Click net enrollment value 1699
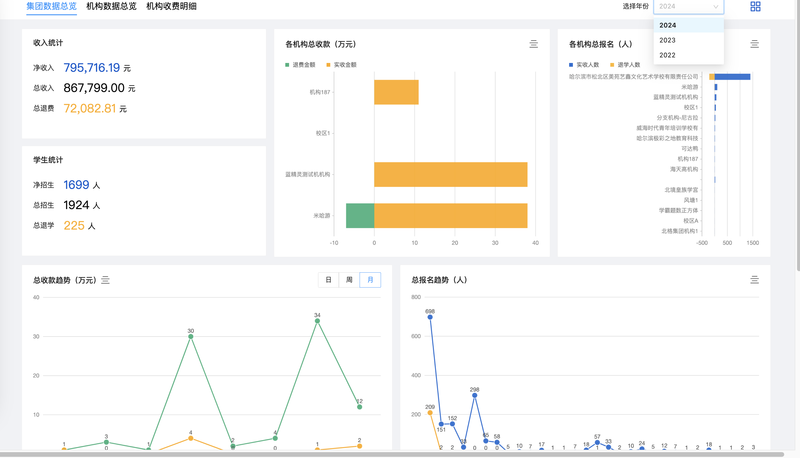The height and width of the screenshot is (458, 800). click(77, 185)
